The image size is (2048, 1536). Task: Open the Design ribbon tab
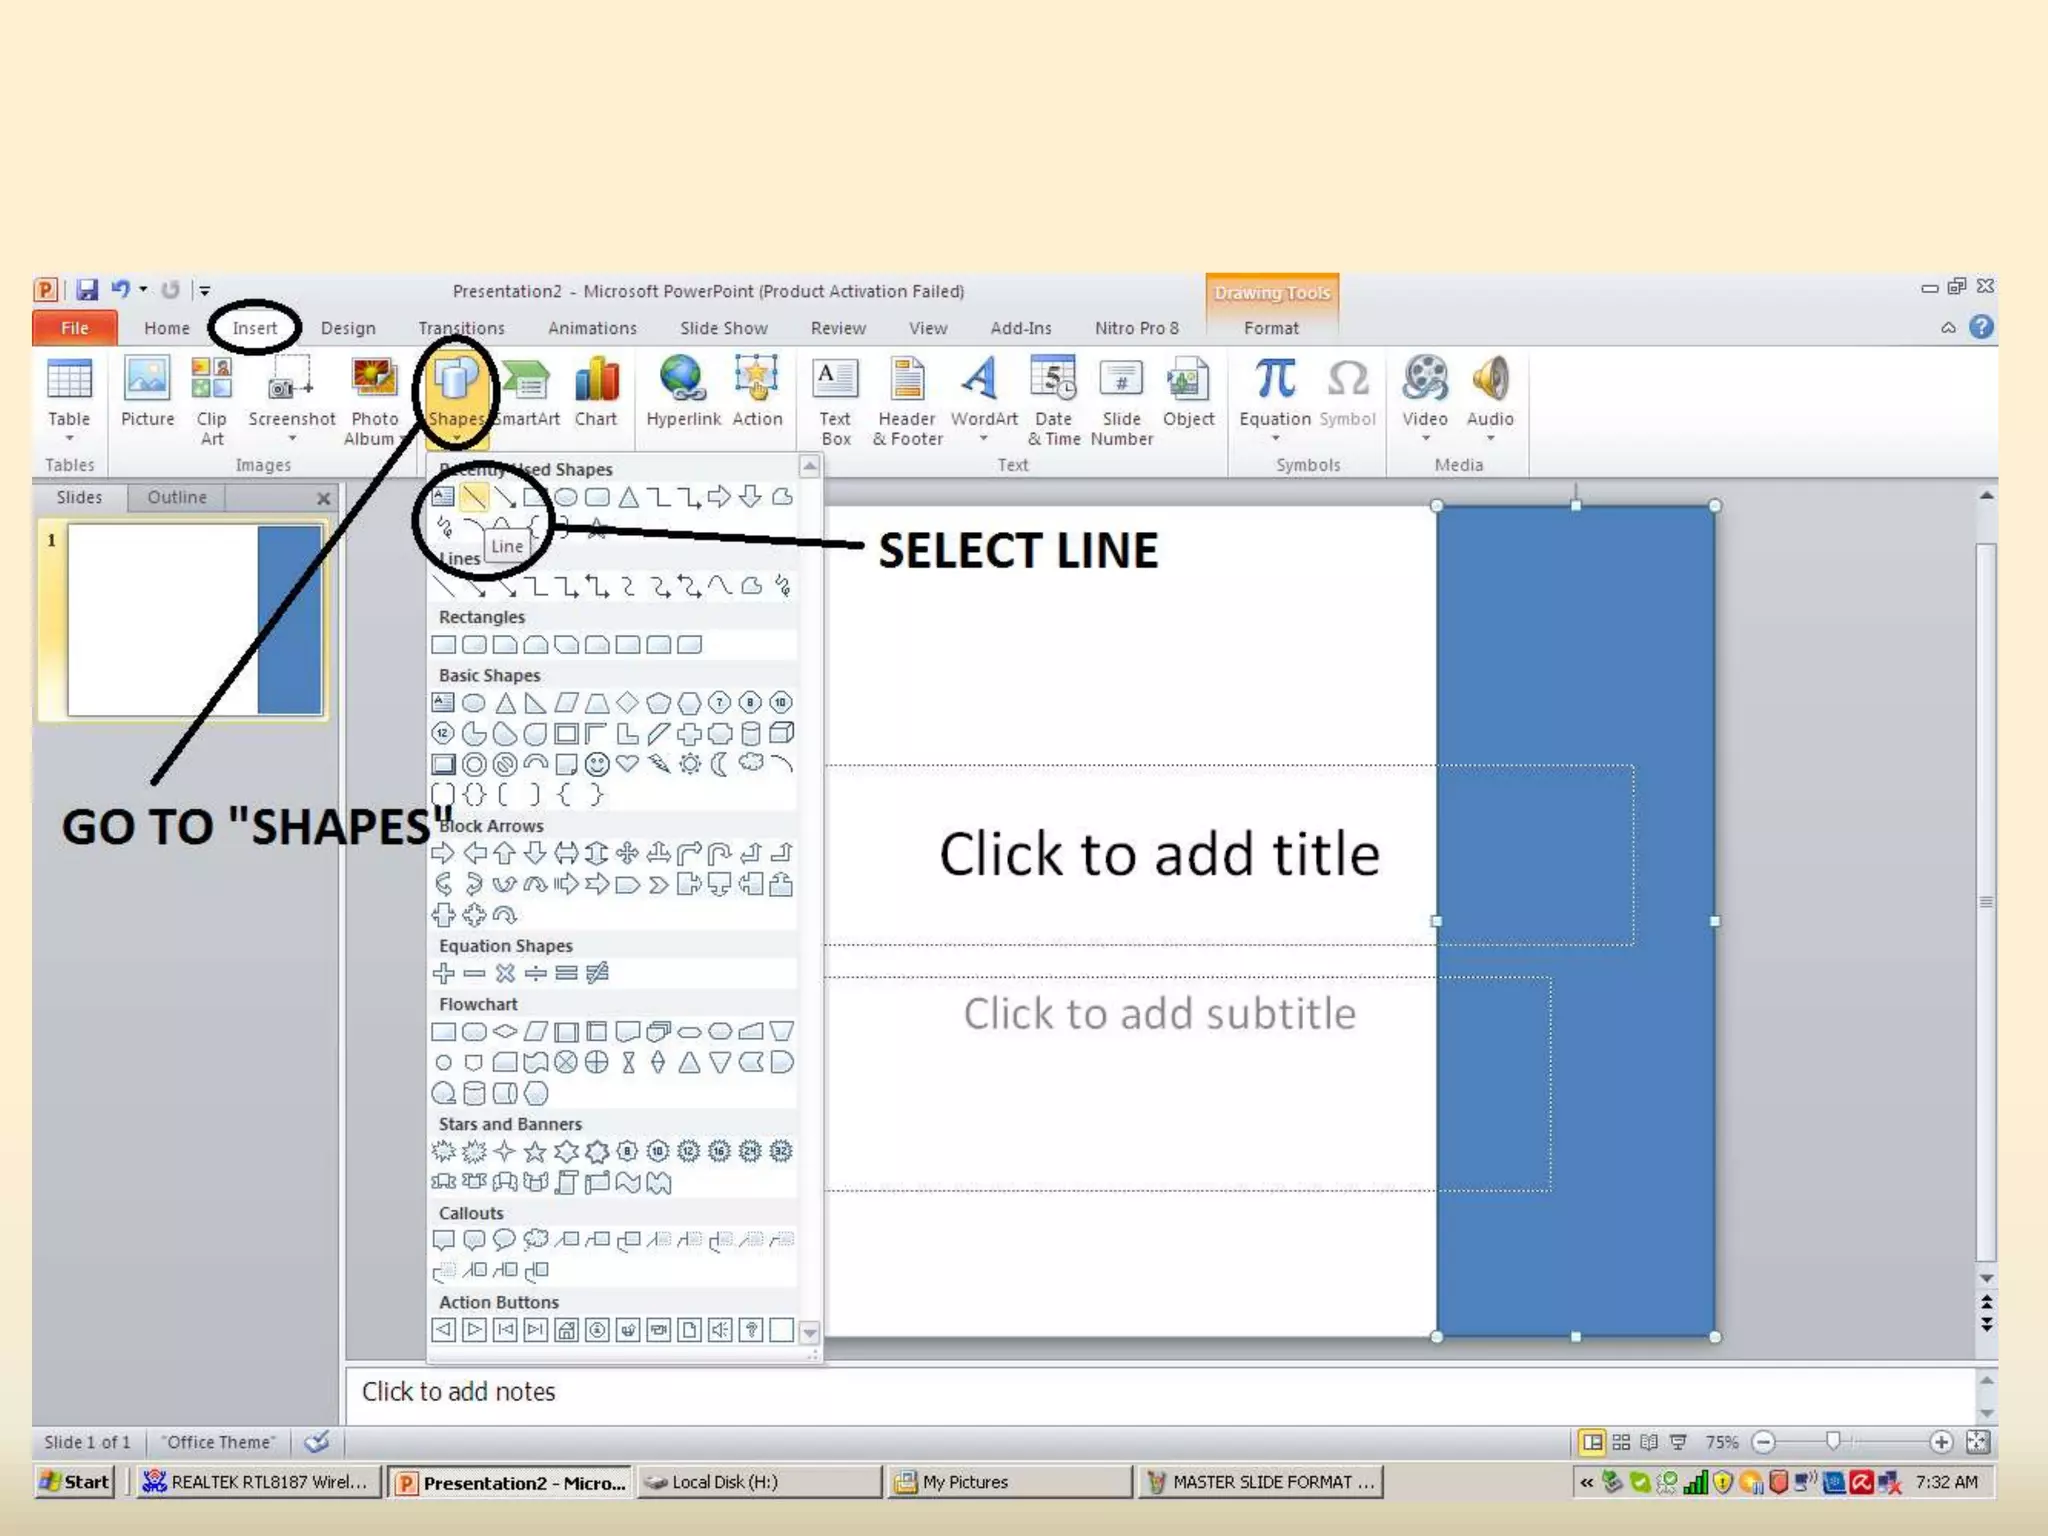pos(348,328)
